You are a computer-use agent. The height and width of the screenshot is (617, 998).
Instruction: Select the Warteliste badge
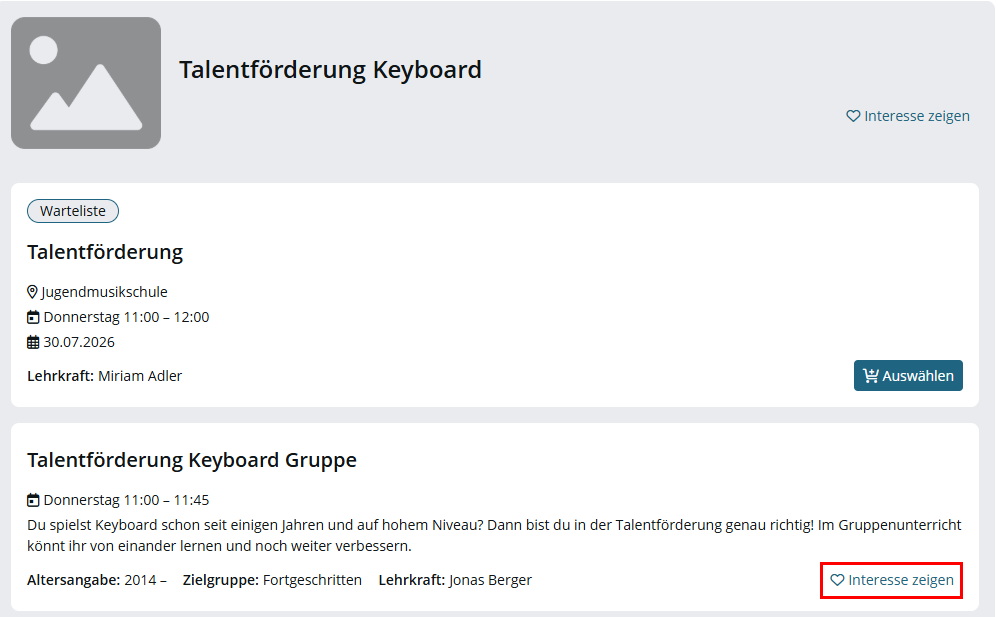[x=73, y=211]
